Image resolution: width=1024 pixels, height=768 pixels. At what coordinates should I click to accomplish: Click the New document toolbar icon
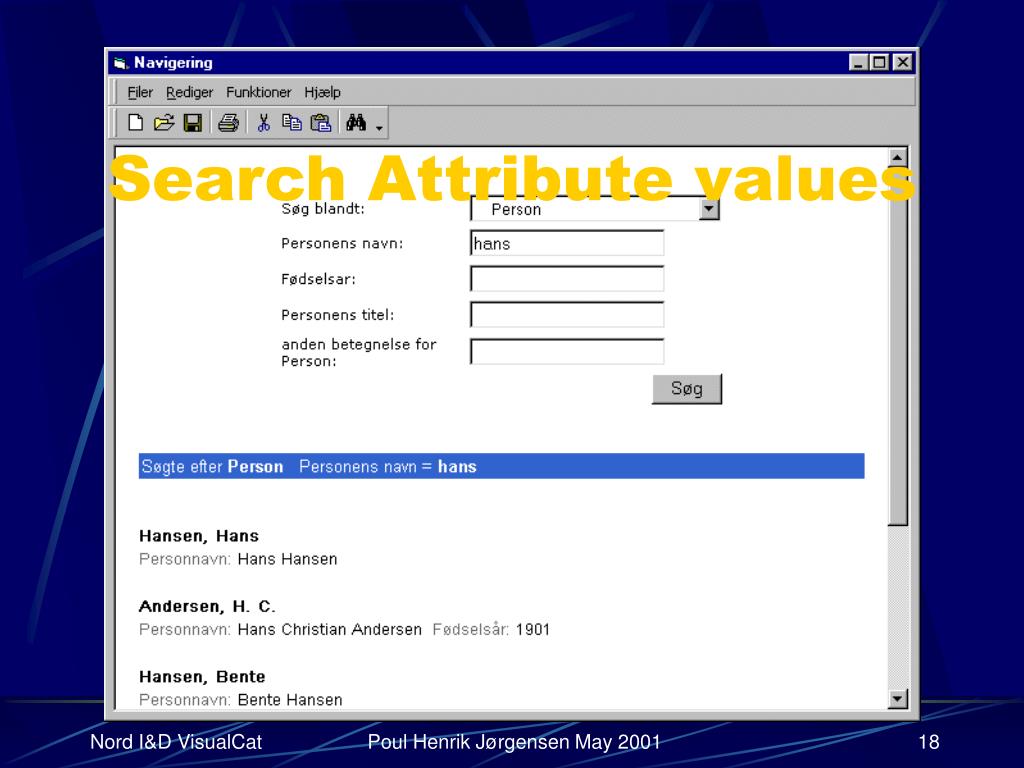click(135, 123)
